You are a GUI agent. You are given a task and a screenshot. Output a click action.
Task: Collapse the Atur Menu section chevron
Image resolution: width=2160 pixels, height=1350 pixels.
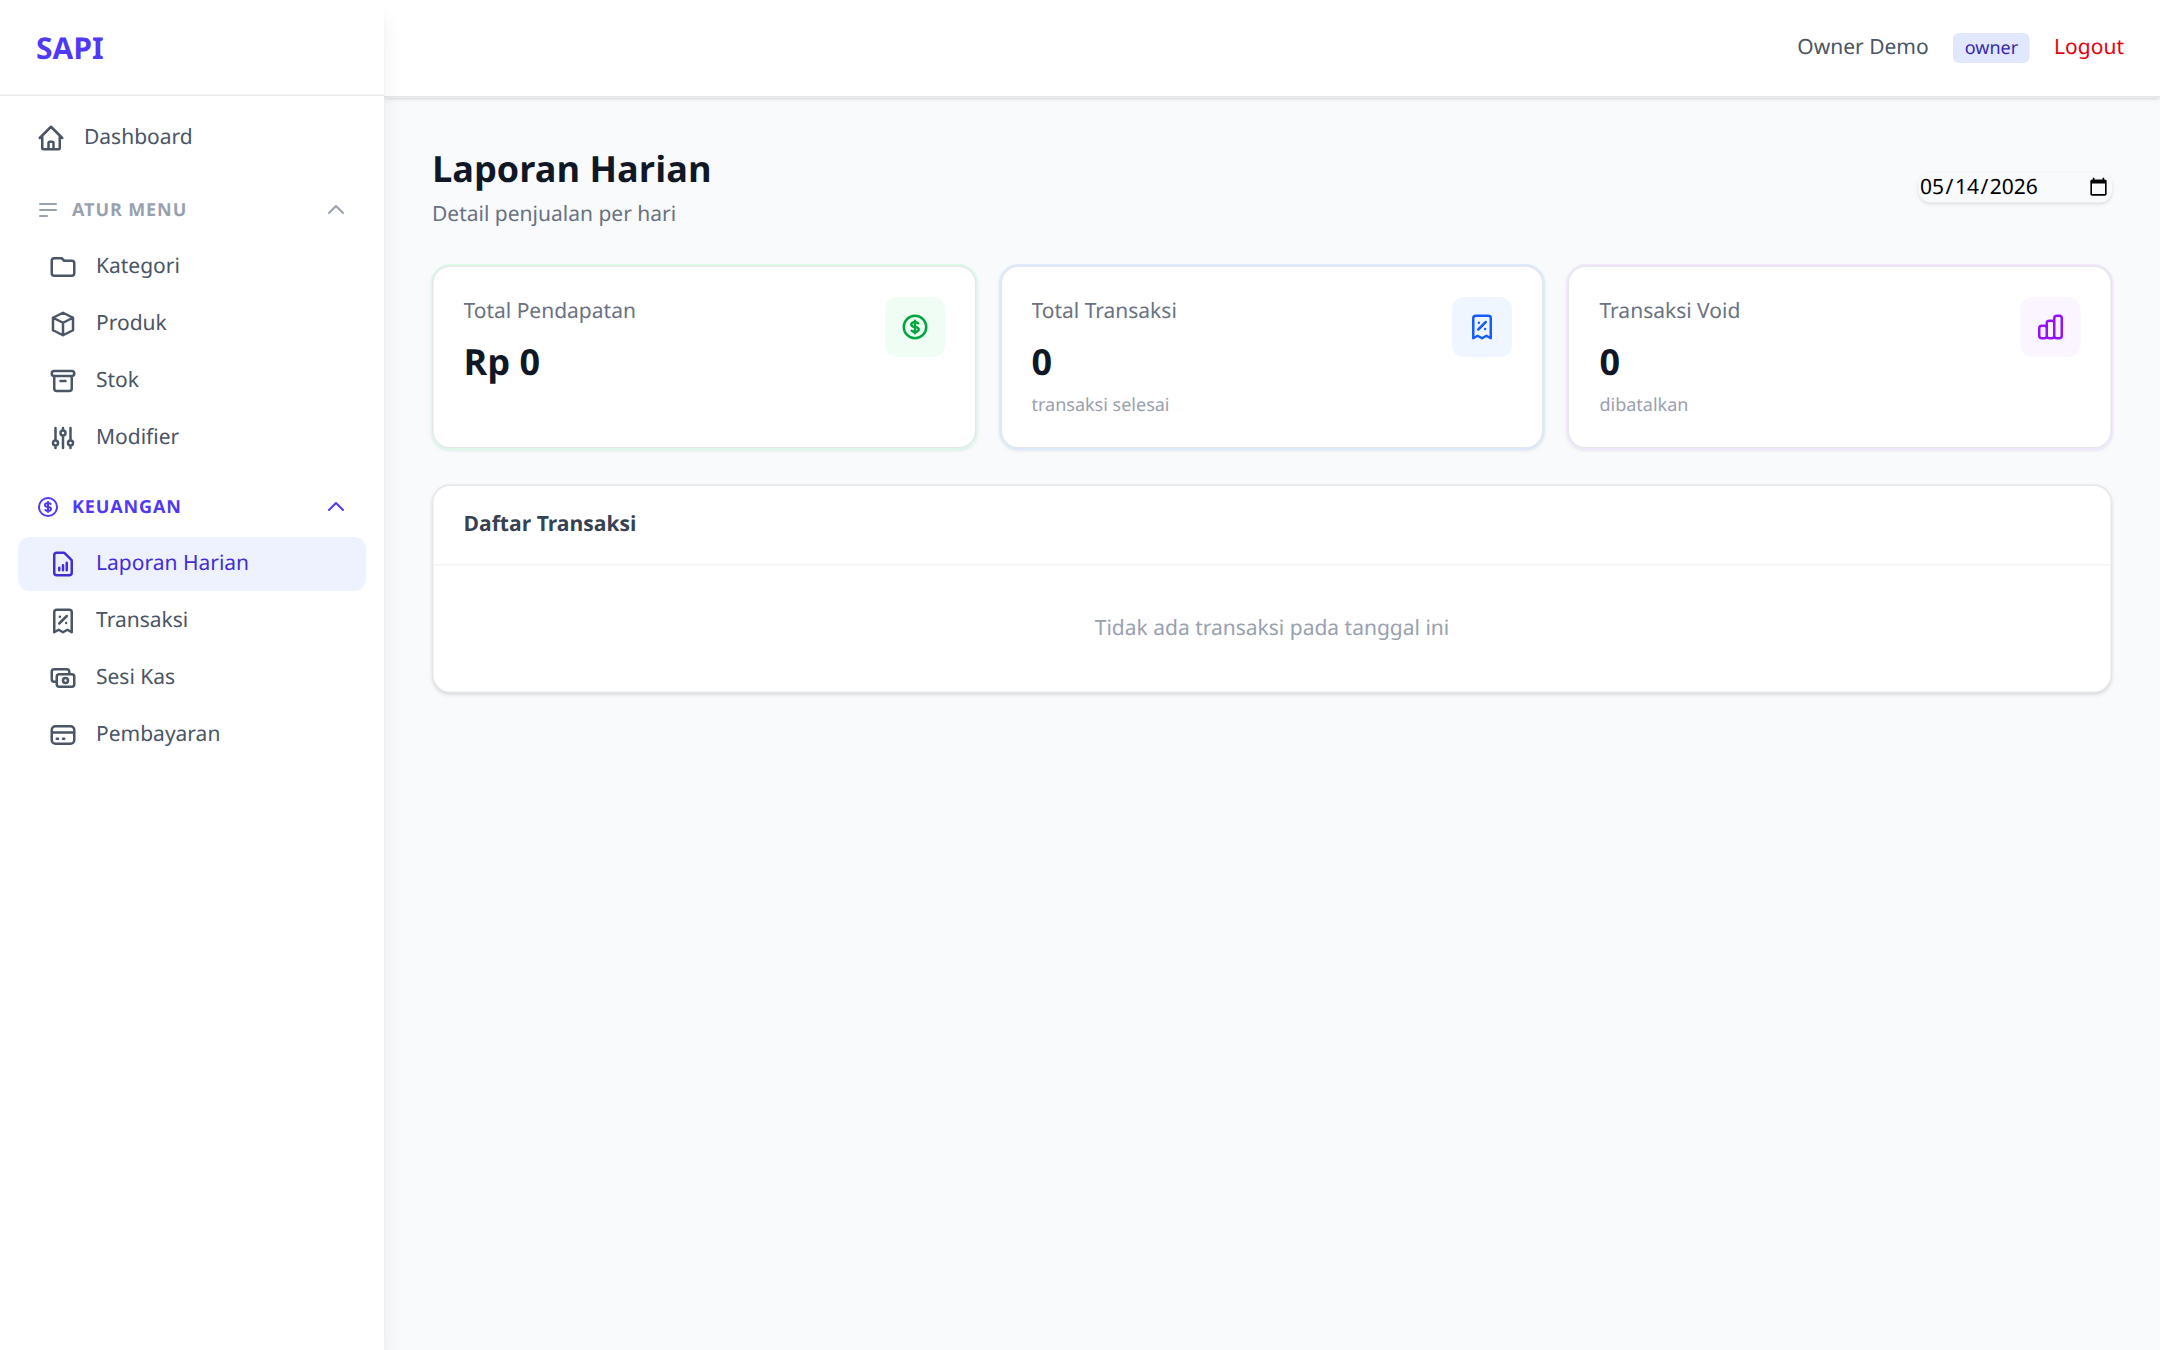point(336,210)
